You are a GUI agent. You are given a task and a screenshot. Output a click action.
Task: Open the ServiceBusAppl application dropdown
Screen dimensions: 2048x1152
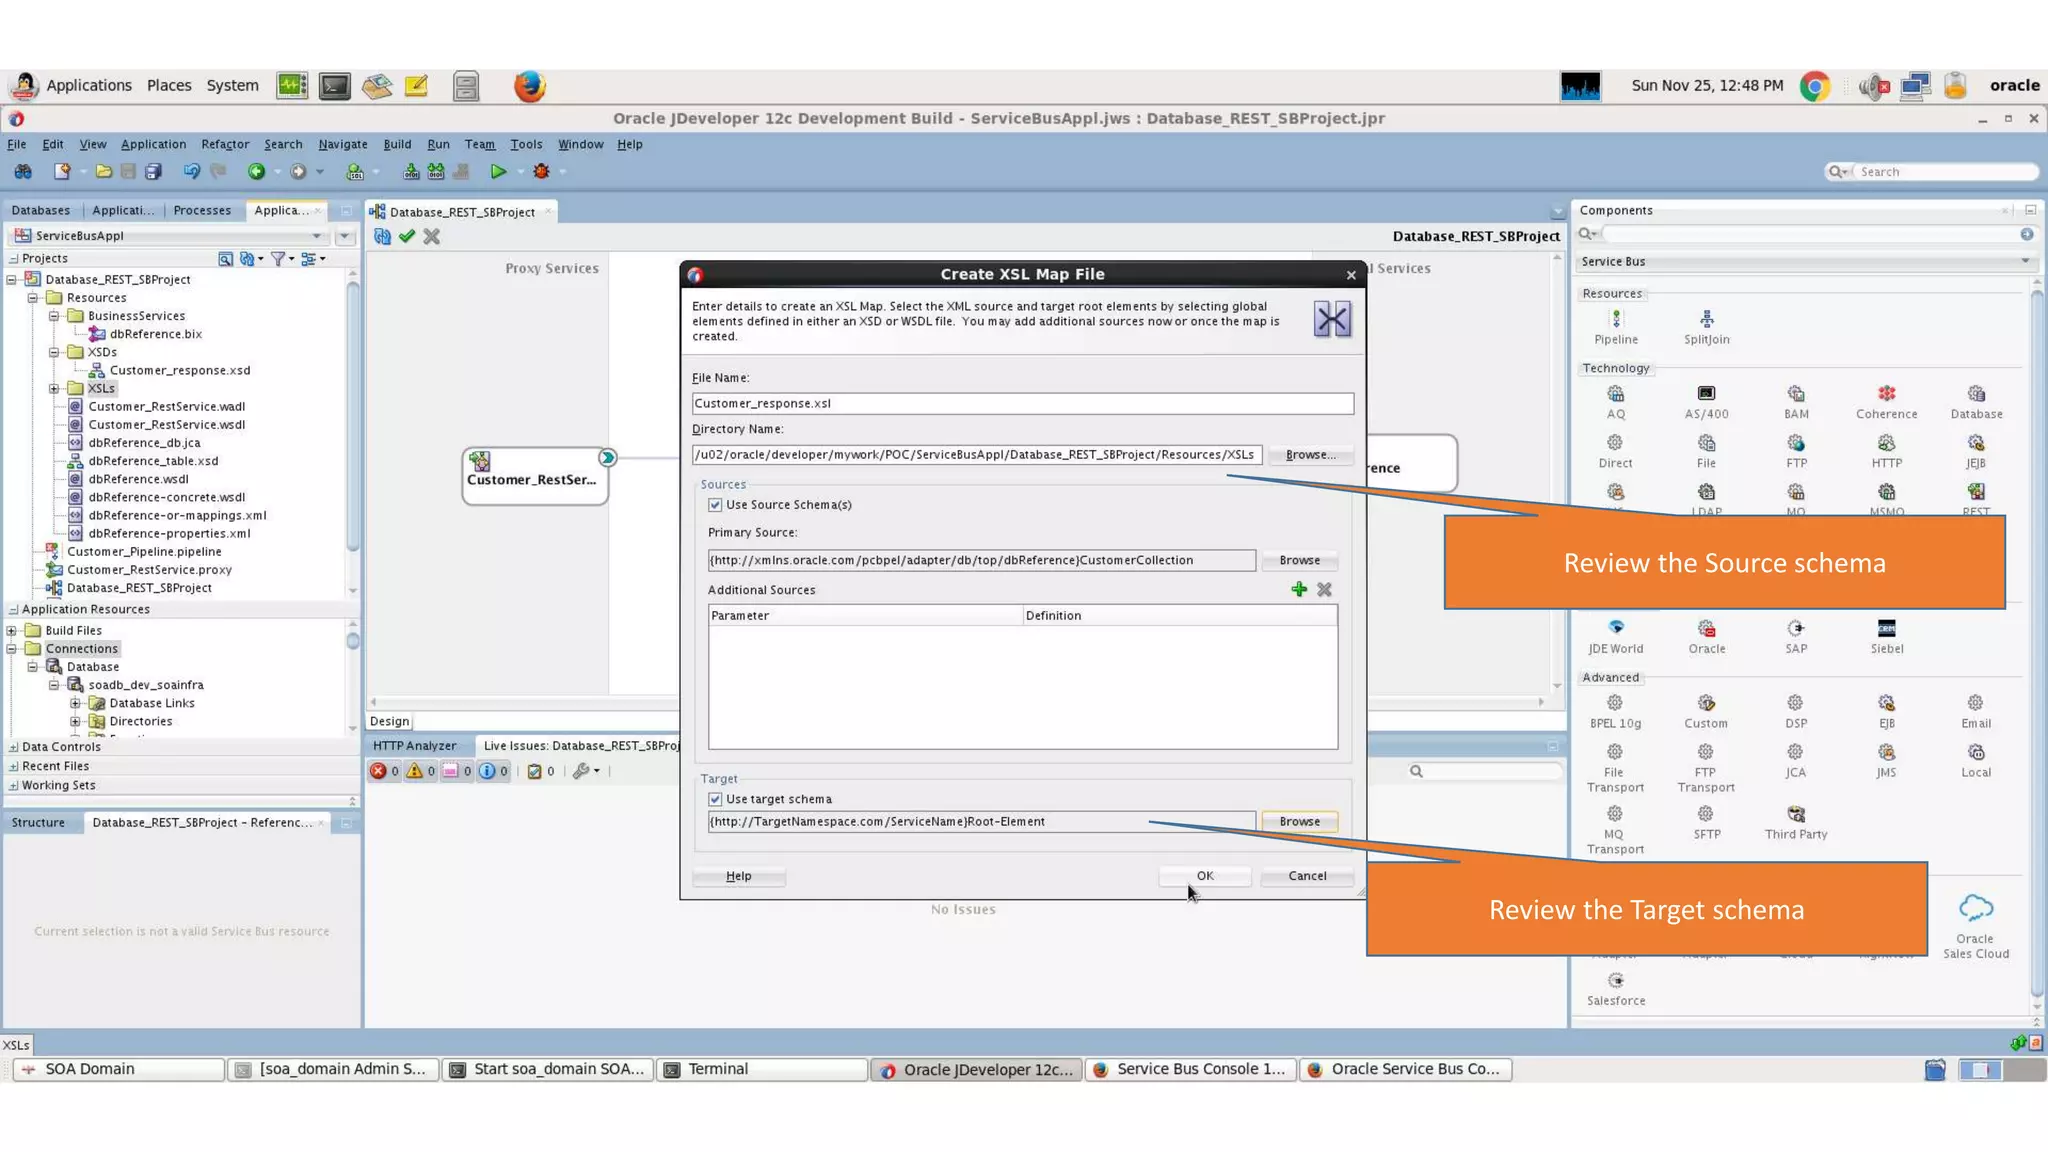coord(317,236)
